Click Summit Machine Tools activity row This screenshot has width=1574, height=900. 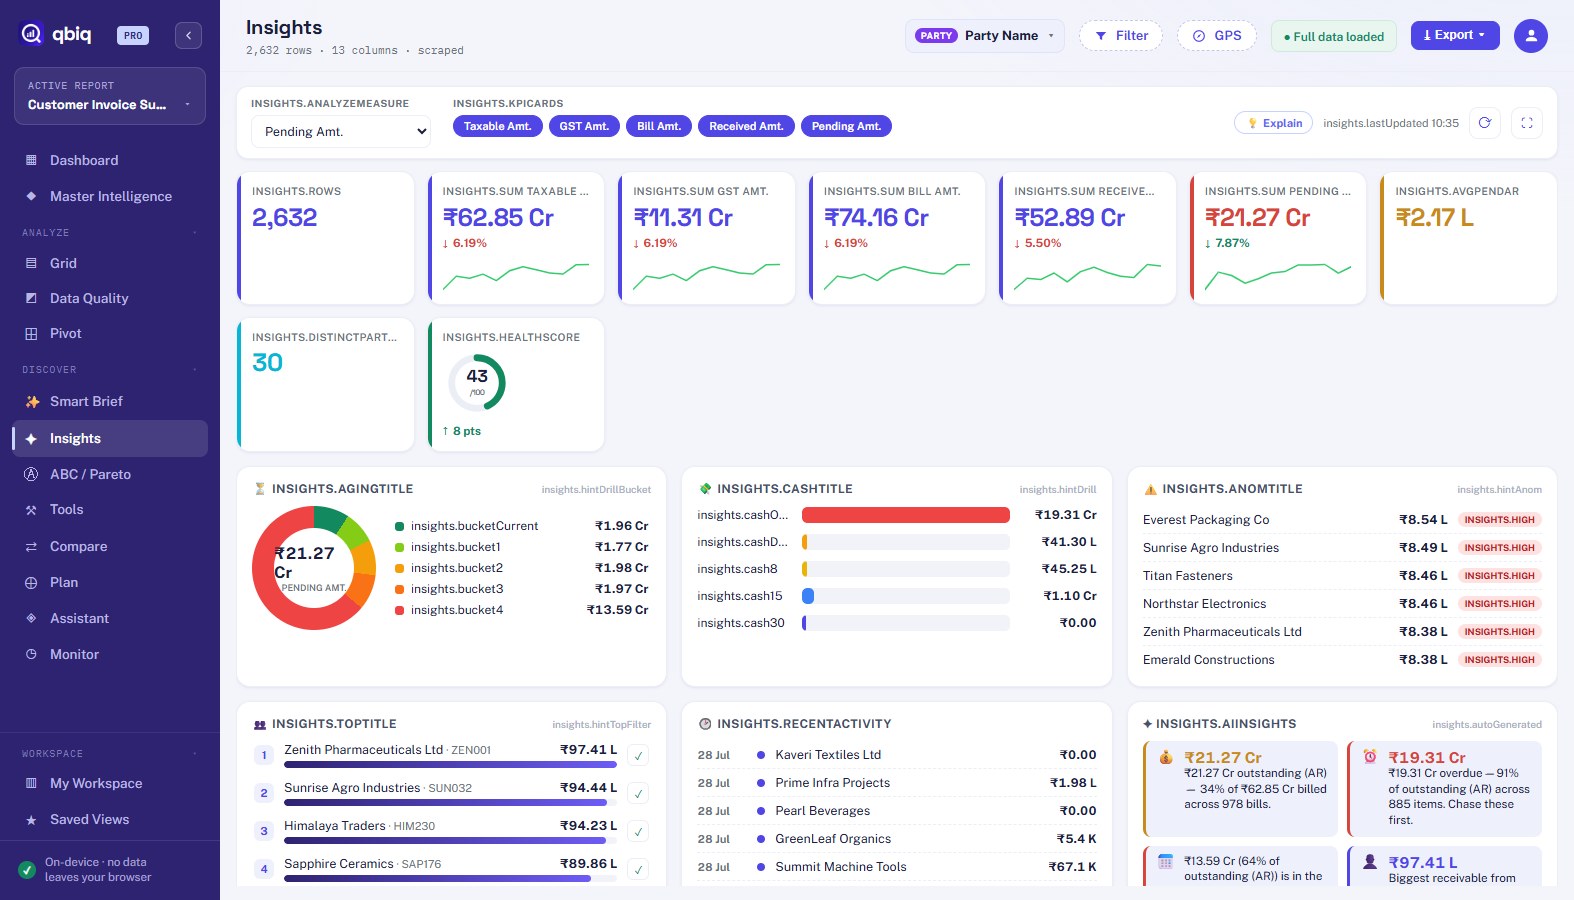[897, 867]
